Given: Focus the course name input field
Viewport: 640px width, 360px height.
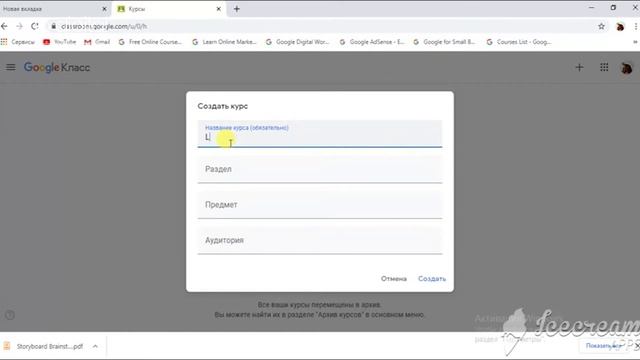Looking at the screenshot, I should point(320,134).
